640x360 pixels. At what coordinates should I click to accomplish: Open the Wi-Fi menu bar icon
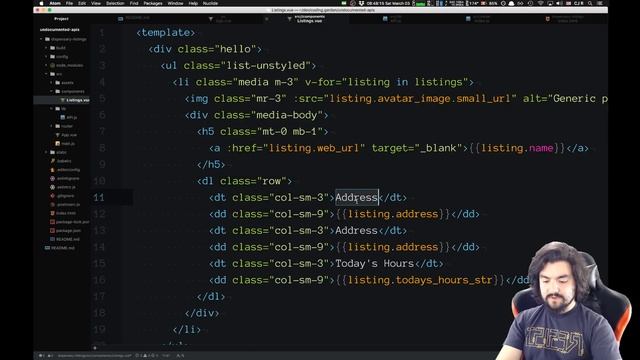point(541,3)
